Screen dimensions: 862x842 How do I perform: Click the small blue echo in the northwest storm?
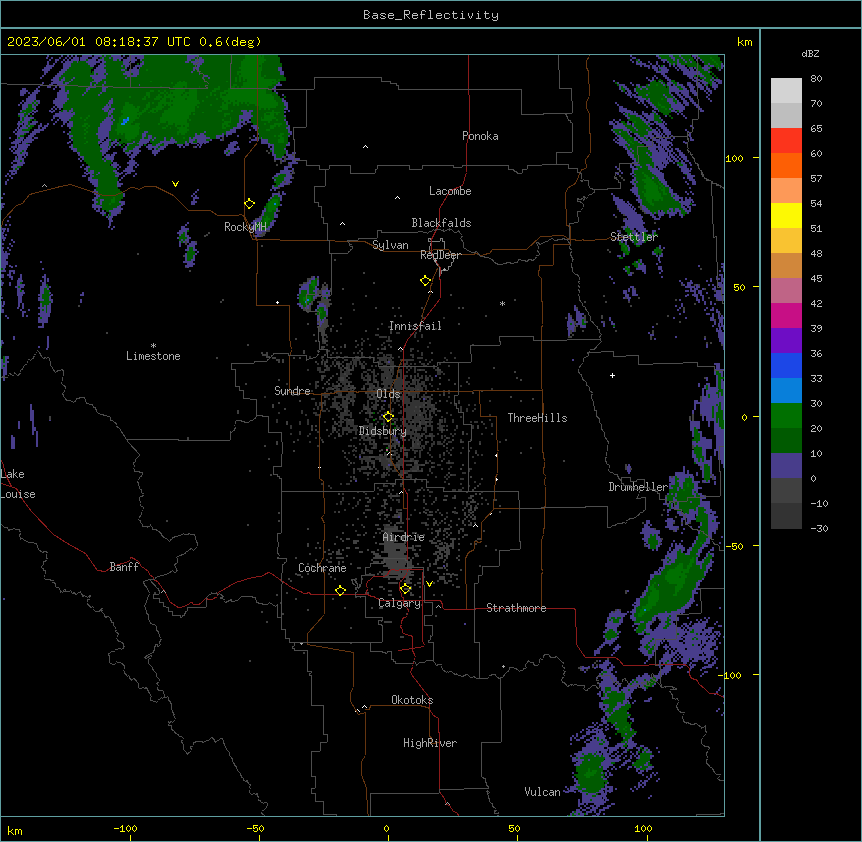pyautogui.click(x=125, y=120)
